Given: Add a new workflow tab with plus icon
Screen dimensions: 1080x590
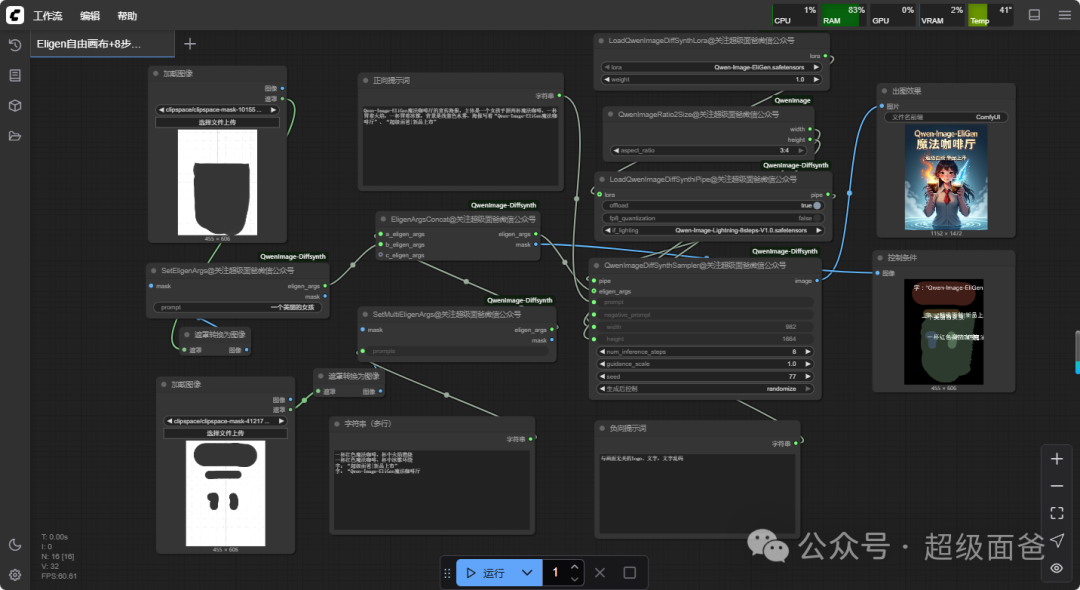Looking at the screenshot, I should click(190, 44).
